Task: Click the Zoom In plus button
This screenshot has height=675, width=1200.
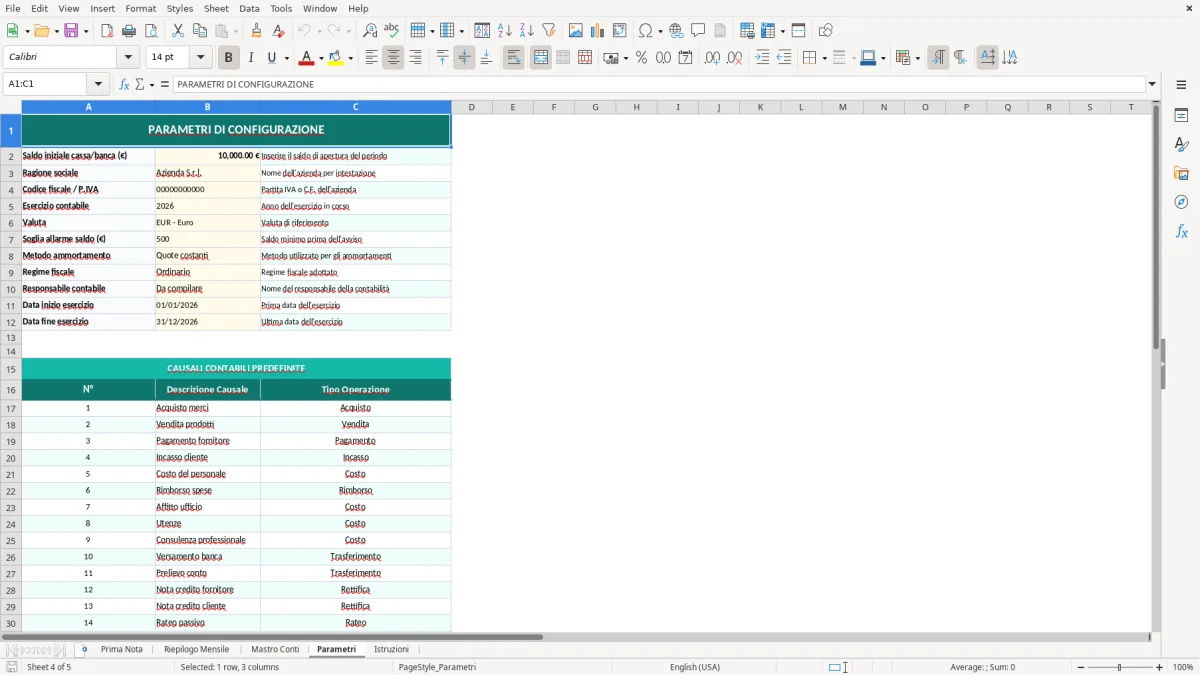Action: click(1160, 667)
